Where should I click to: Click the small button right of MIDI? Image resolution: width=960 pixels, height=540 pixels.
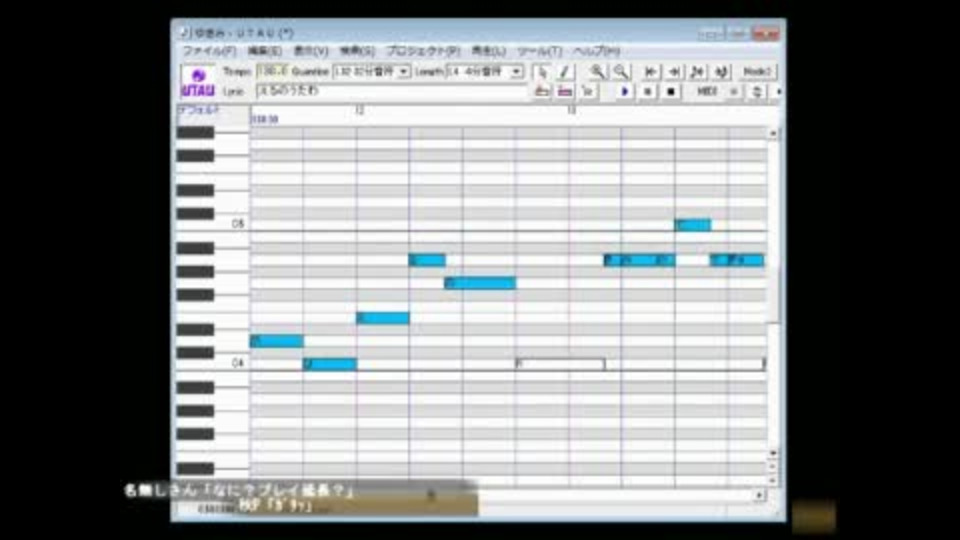(x=733, y=91)
